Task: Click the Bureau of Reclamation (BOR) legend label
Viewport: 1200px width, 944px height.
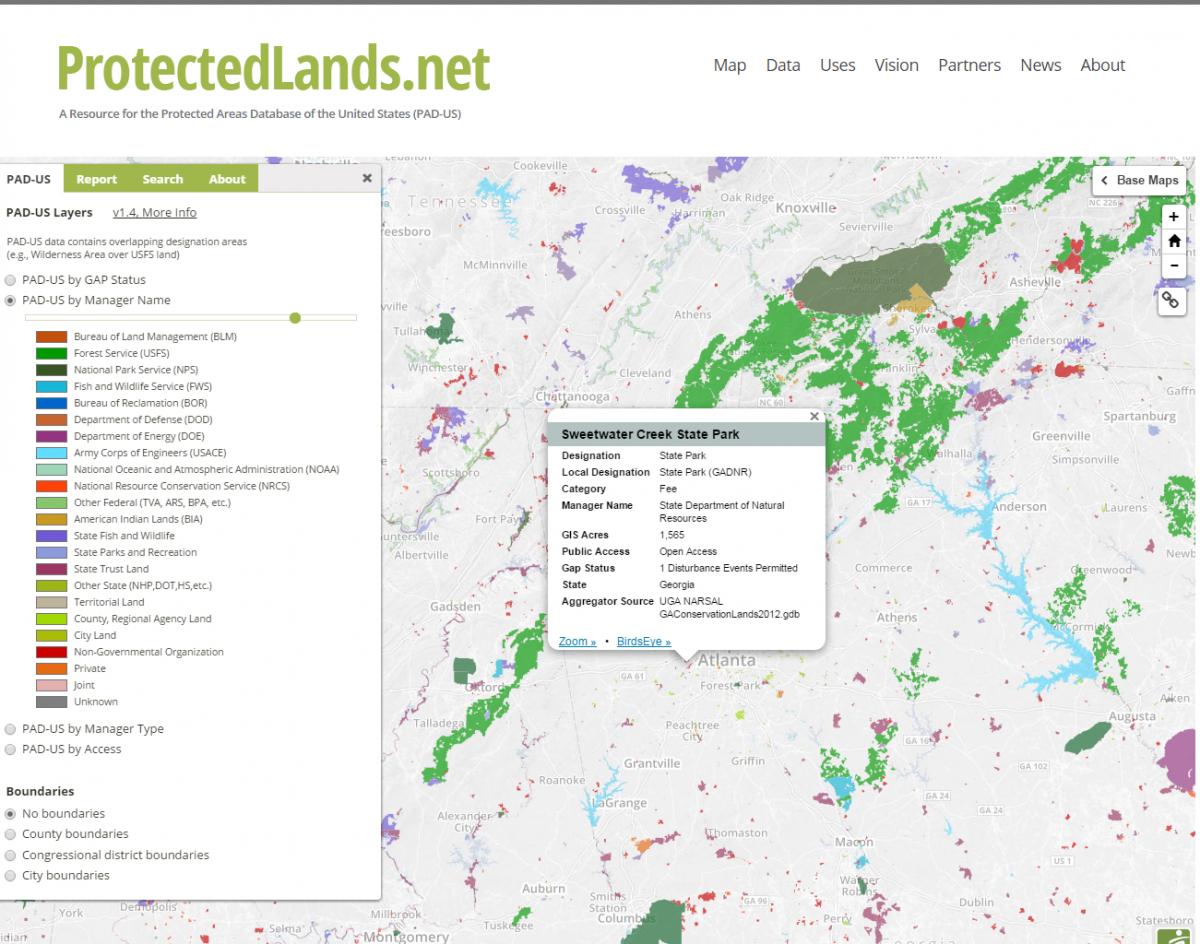Action: click(141, 403)
